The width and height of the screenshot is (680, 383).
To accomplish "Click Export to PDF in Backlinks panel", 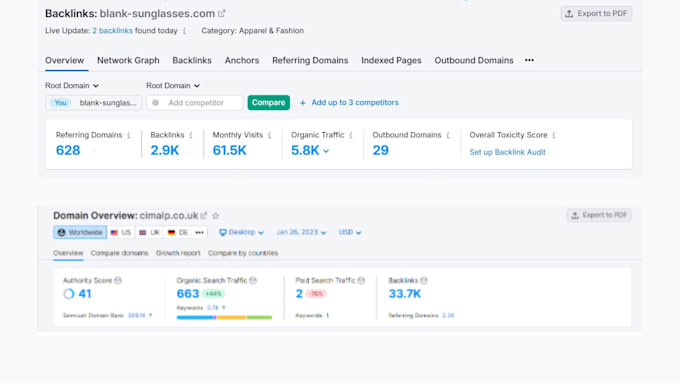I will pos(596,13).
